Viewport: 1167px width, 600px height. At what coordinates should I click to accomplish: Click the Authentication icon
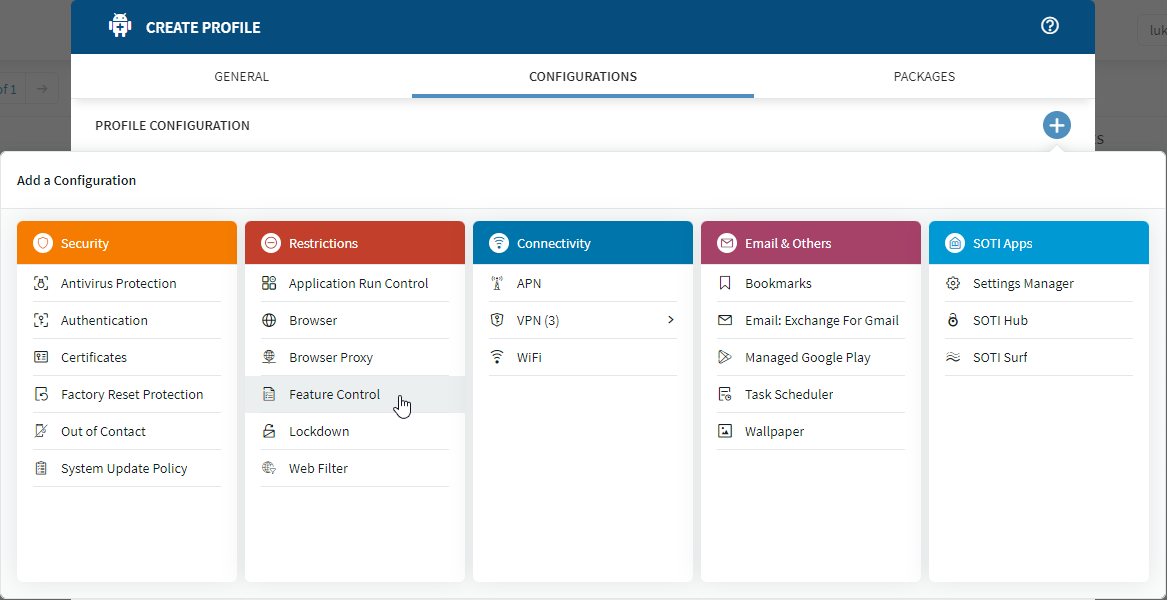click(x=41, y=321)
